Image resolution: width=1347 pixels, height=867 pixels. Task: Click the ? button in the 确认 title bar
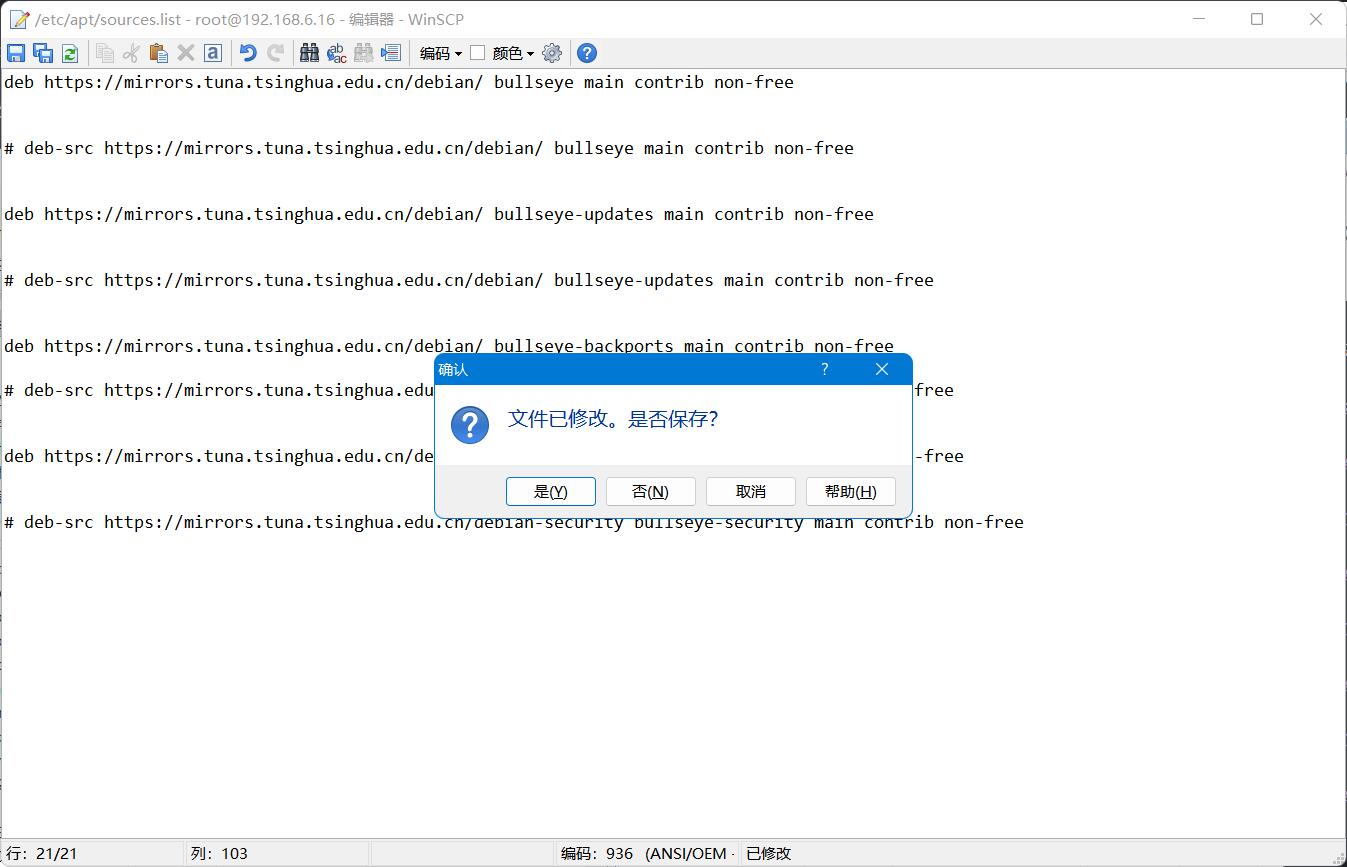click(x=825, y=369)
